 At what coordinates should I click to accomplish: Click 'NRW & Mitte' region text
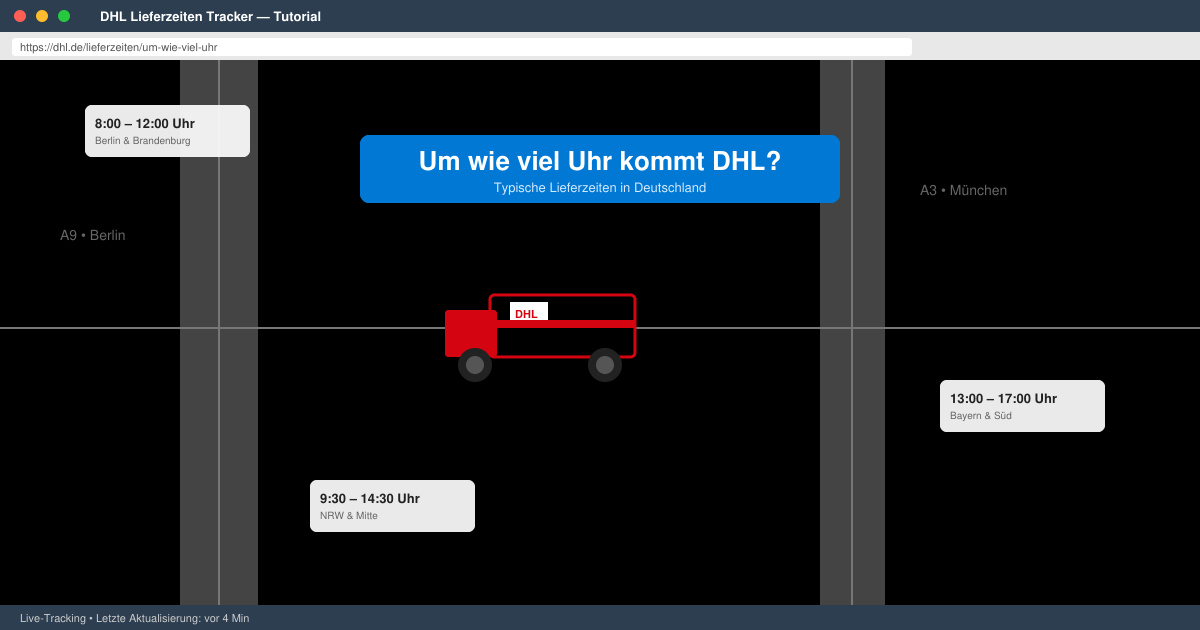pos(349,516)
